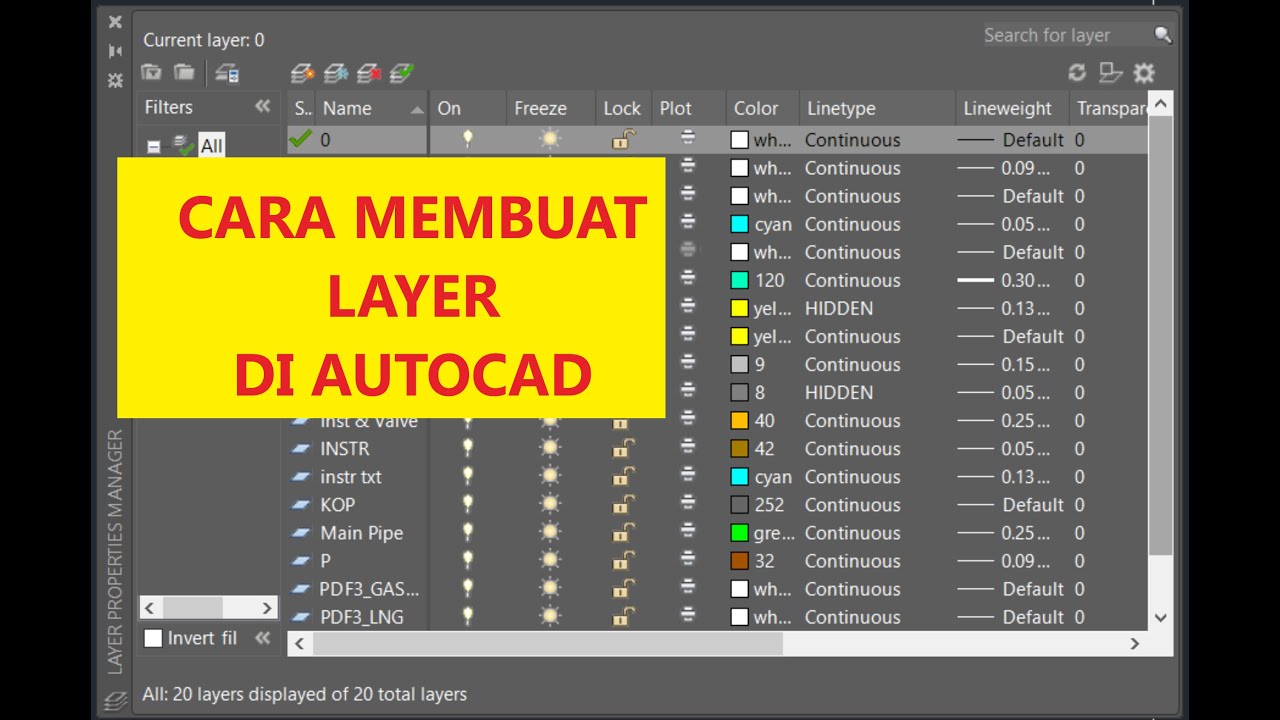
Task: Click the Delete Layer icon with red X
Action: click(x=369, y=73)
